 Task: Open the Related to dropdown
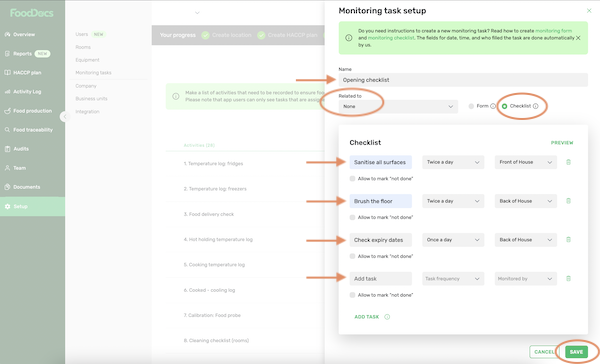click(x=398, y=106)
